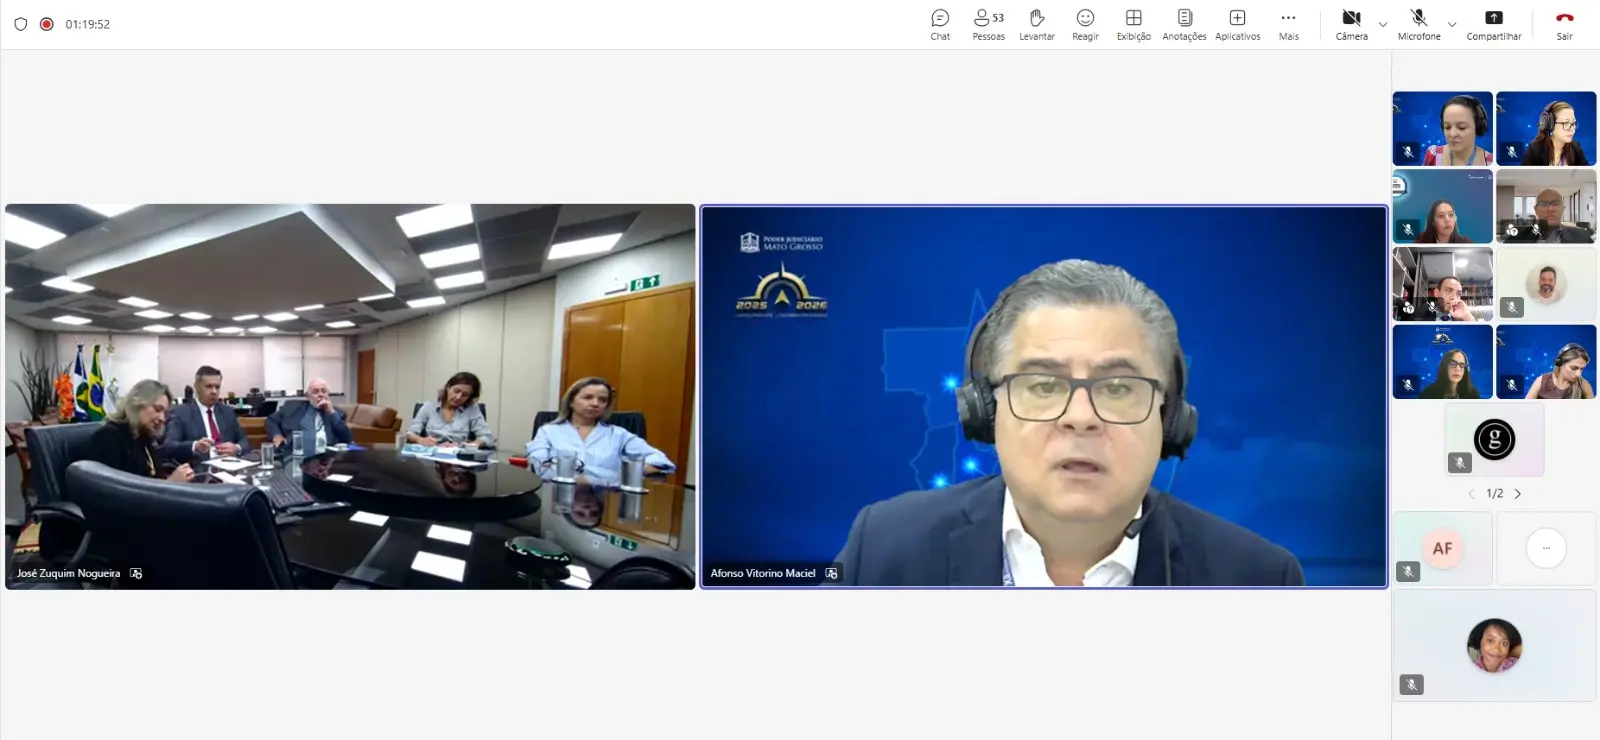Viewport: 1600px width, 740px height.
Task: Expand the microphone options dropdown arrow
Action: point(1452,24)
